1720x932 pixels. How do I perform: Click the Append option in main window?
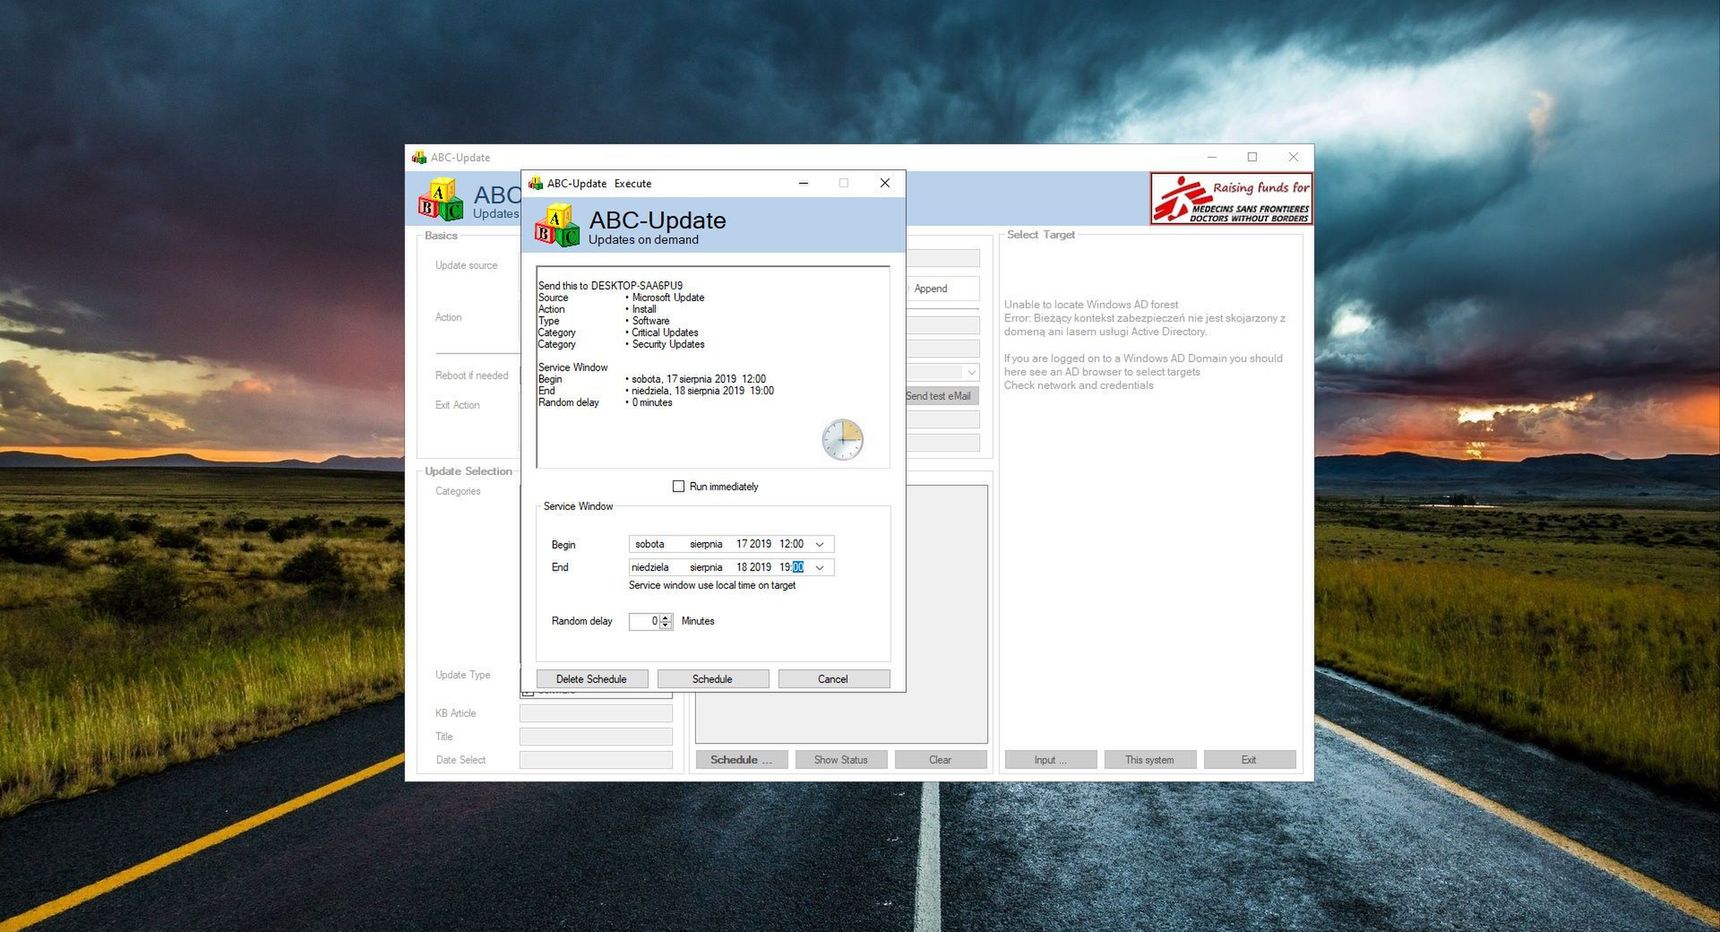click(x=930, y=289)
